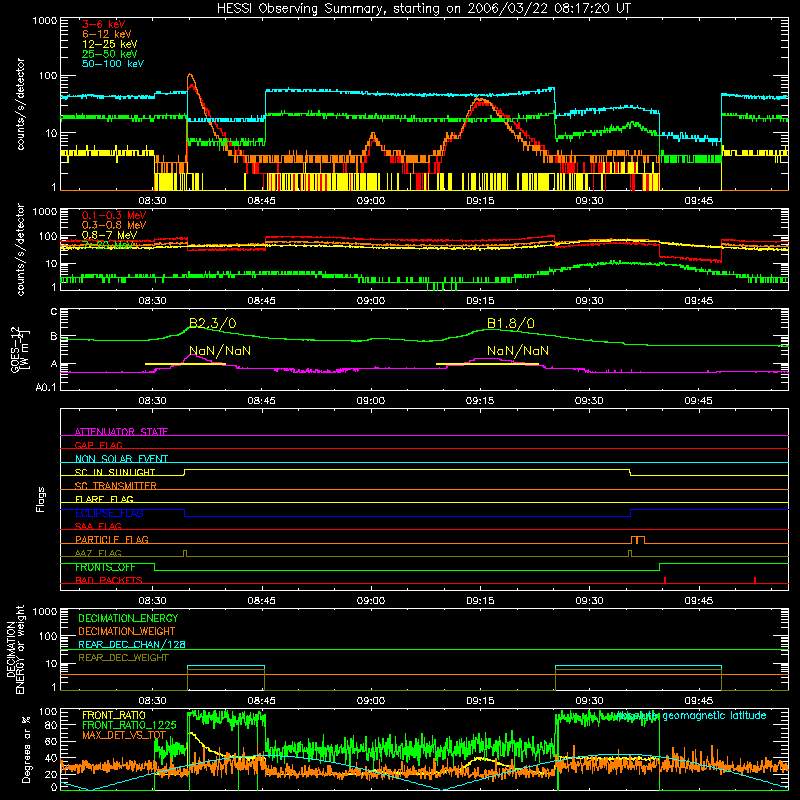Select the REAR_DEC_CHAN/128 legend label

coord(132,644)
